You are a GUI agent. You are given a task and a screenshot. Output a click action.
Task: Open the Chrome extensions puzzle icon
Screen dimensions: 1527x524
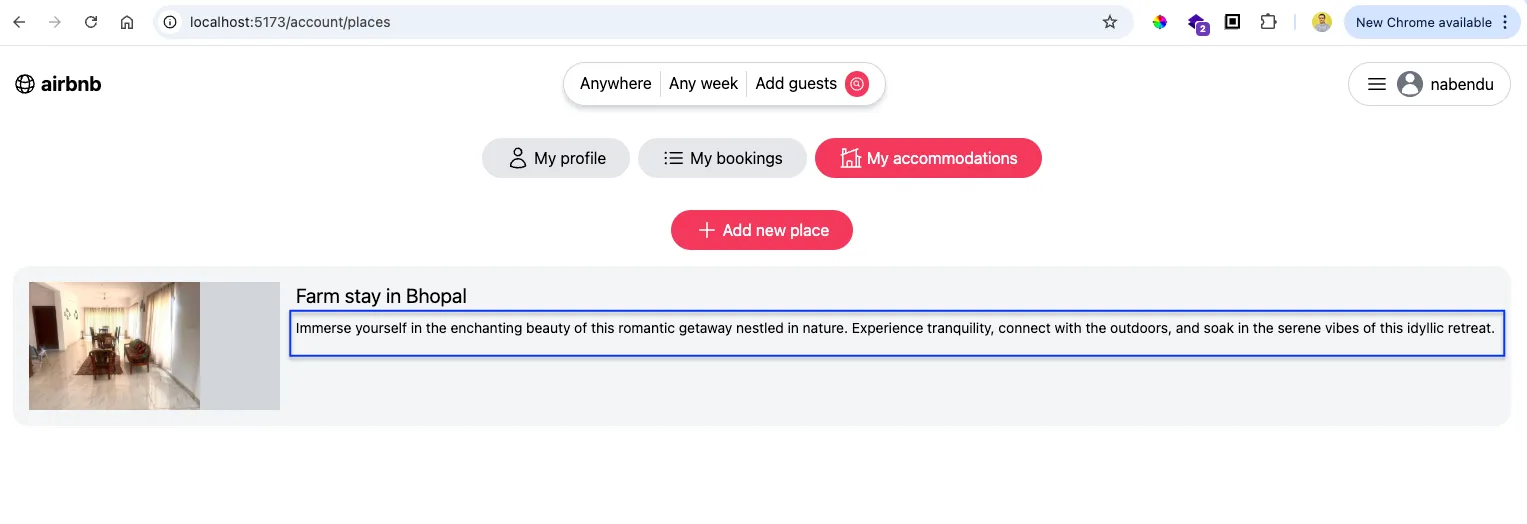[1268, 22]
